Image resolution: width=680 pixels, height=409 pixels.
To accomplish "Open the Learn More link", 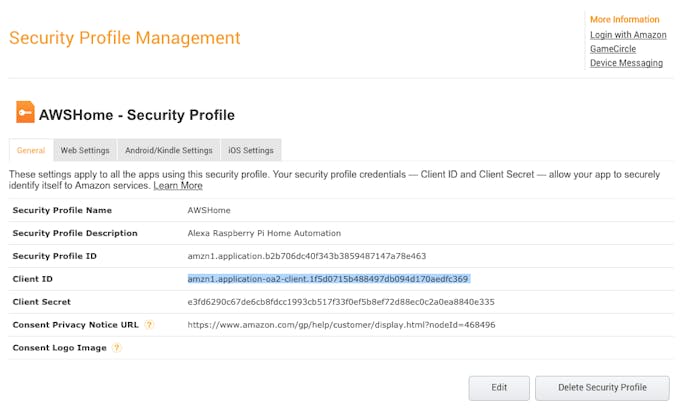I will tap(178, 186).
